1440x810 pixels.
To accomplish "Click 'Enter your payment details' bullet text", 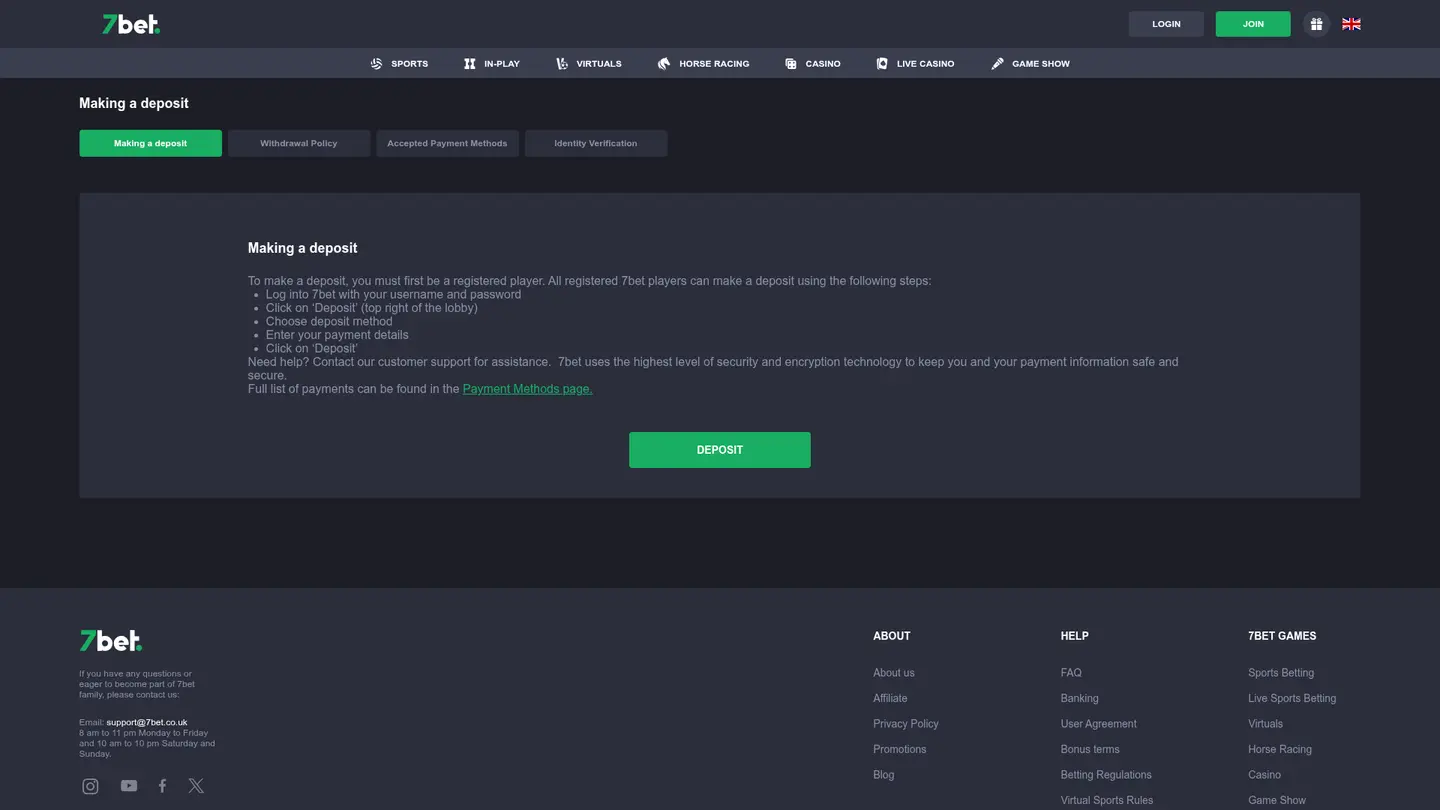I will (x=337, y=335).
